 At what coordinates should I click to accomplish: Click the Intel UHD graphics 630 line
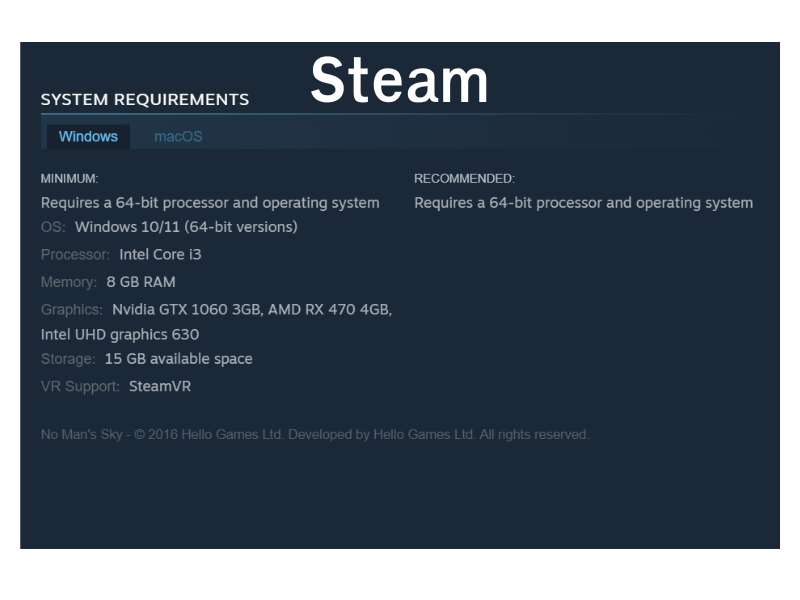point(120,335)
